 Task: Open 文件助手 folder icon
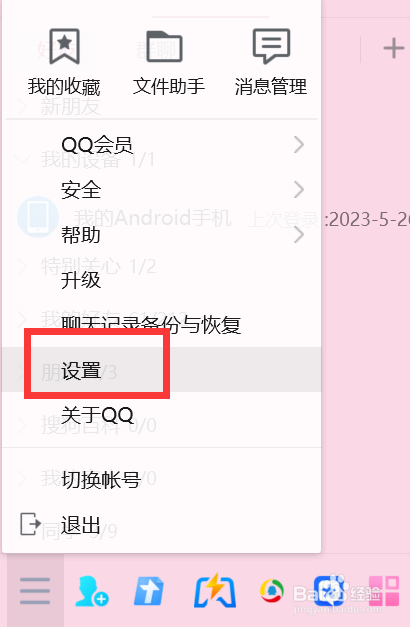[x=164, y=46]
